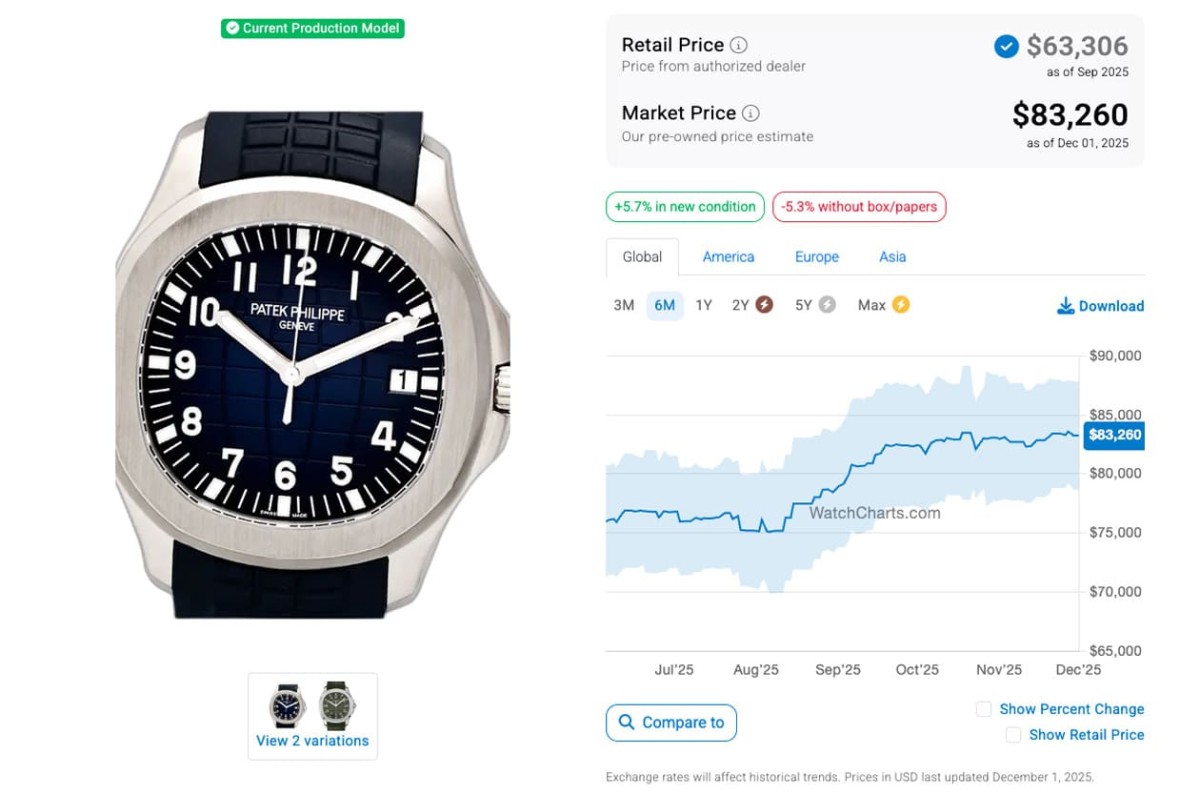Select the Asia region tab
1200x794 pixels.
coord(892,257)
